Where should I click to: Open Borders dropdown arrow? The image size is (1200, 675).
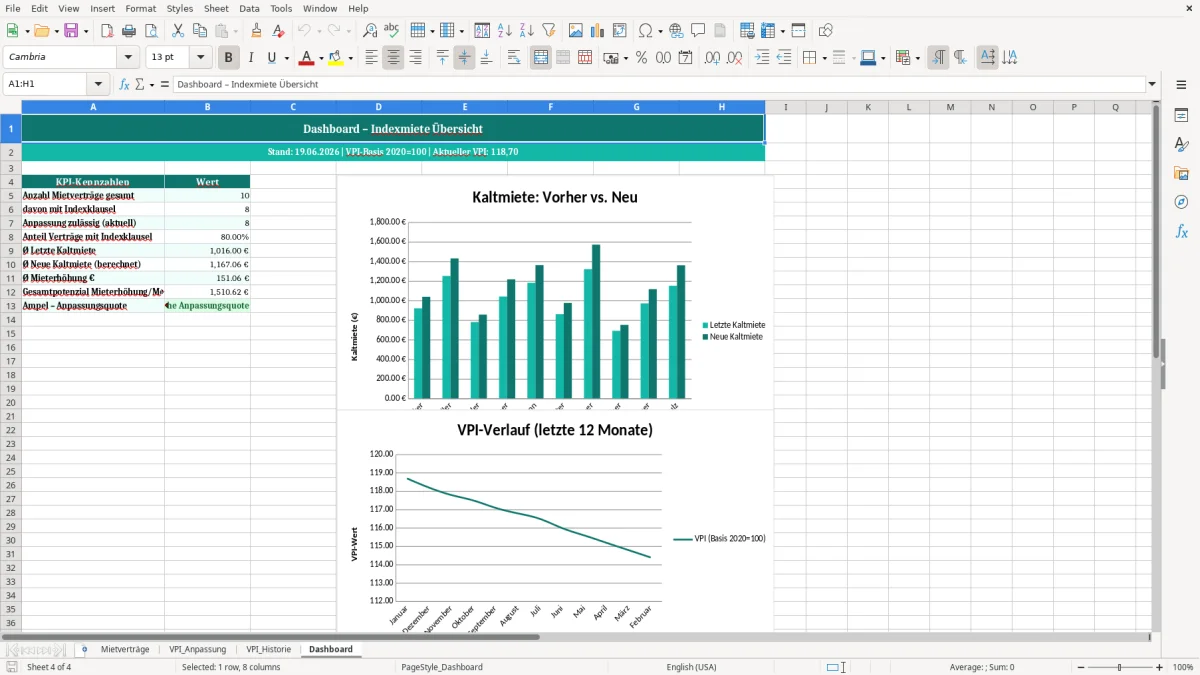823,58
